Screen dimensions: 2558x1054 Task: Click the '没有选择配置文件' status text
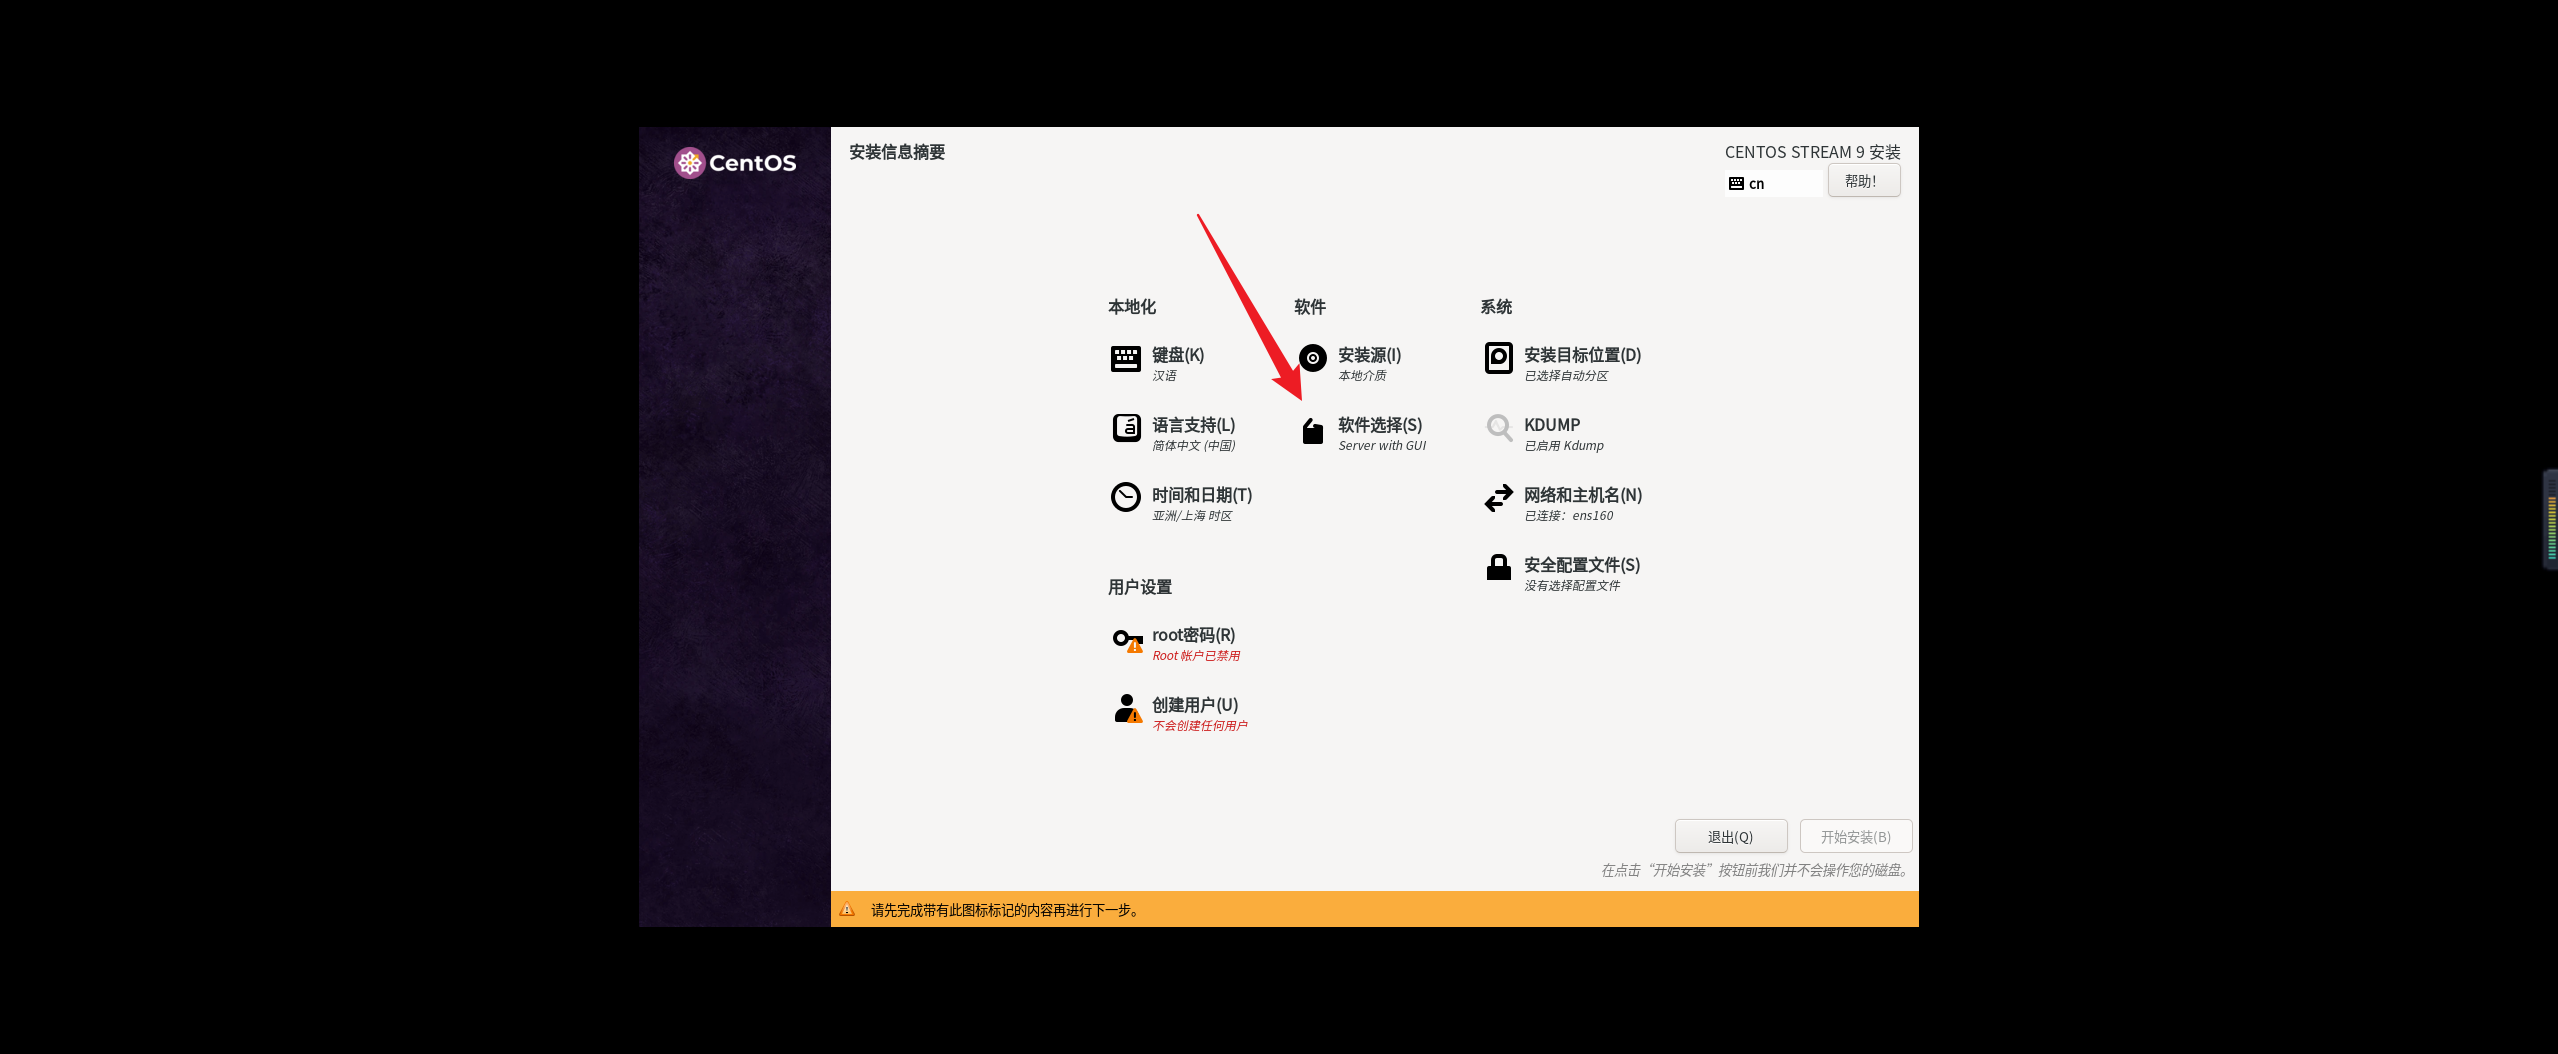1572,586
